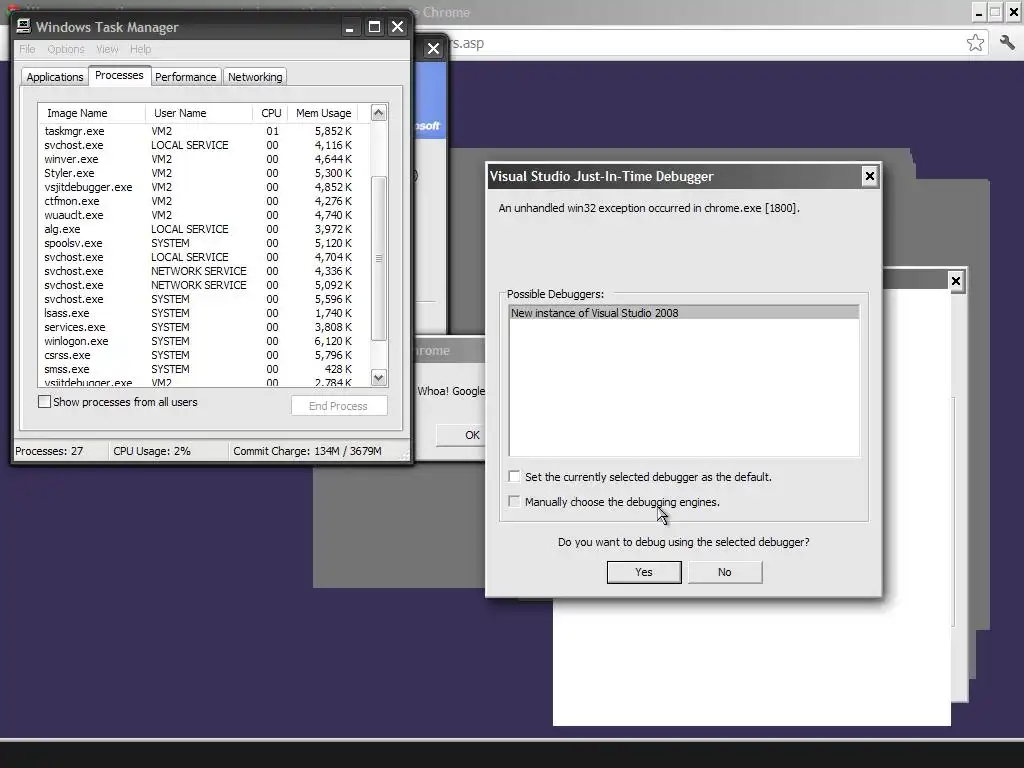Open the File menu in Task Manager

pos(27,49)
